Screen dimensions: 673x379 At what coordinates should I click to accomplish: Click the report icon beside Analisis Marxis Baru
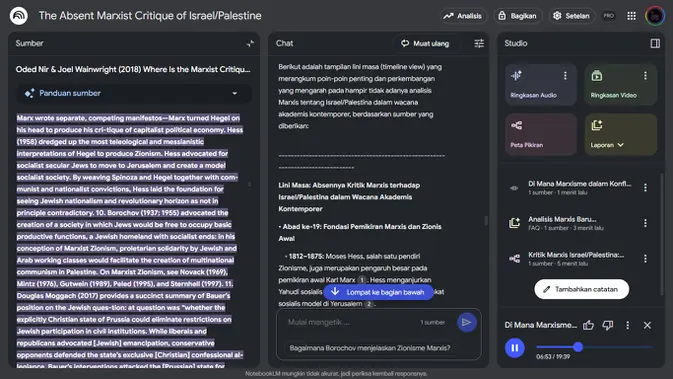pos(514,223)
